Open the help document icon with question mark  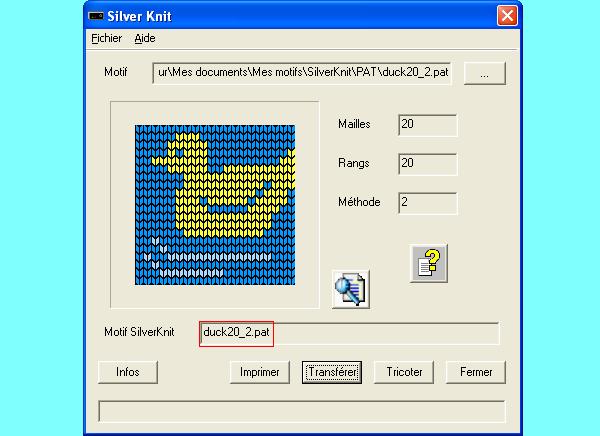(x=429, y=263)
